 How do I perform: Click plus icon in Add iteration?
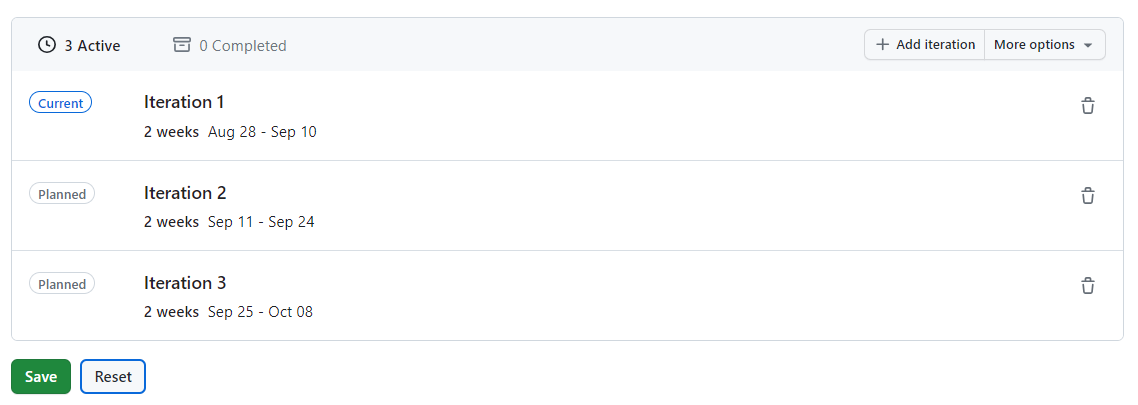pos(882,44)
